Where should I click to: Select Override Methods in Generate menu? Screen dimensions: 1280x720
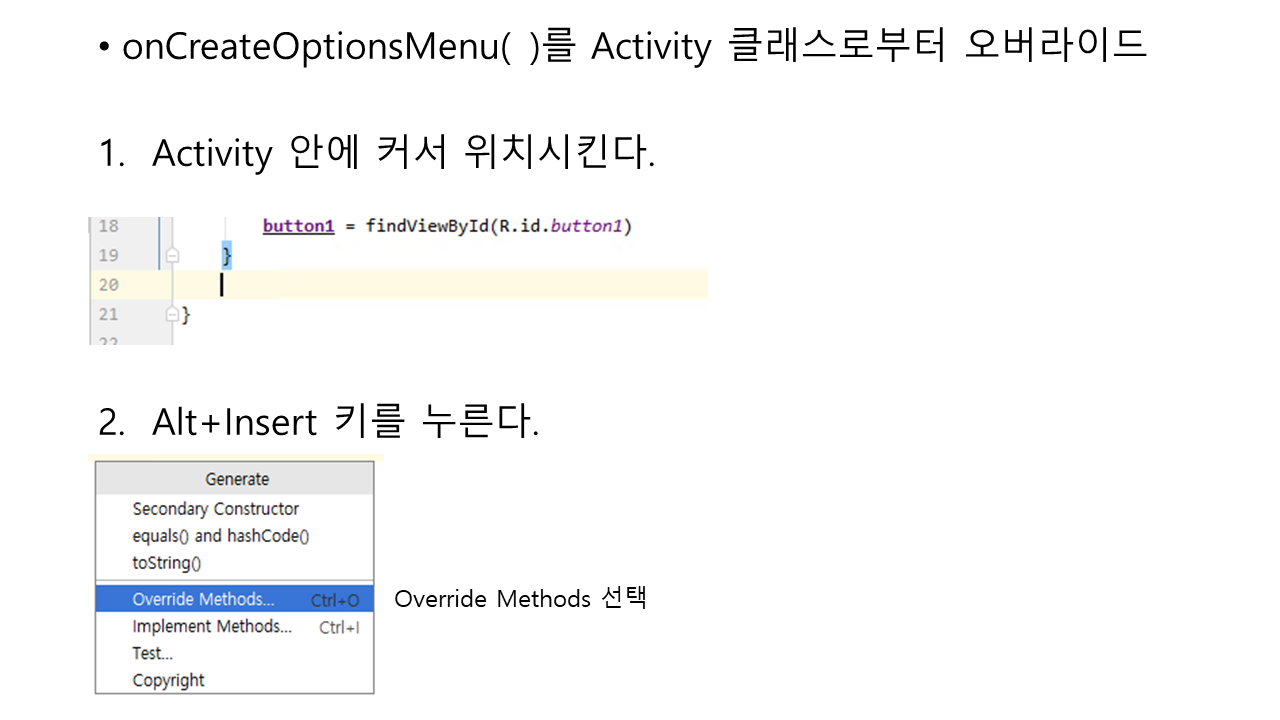tap(204, 600)
